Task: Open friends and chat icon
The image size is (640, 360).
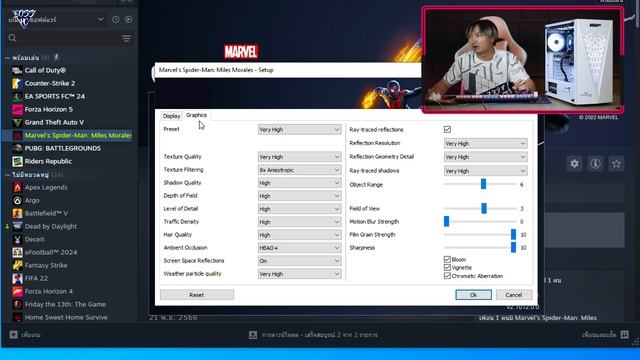Action: [x=624, y=335]
